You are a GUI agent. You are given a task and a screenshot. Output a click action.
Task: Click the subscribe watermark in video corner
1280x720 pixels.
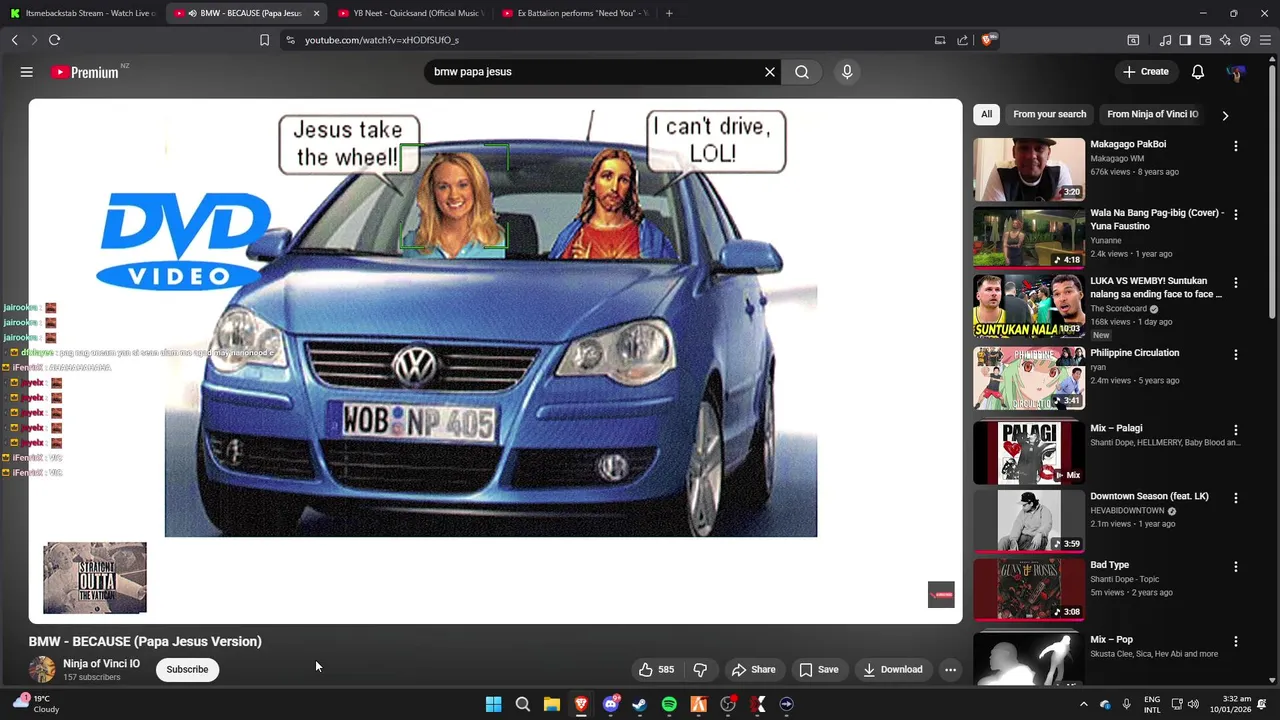click(941, 594)
